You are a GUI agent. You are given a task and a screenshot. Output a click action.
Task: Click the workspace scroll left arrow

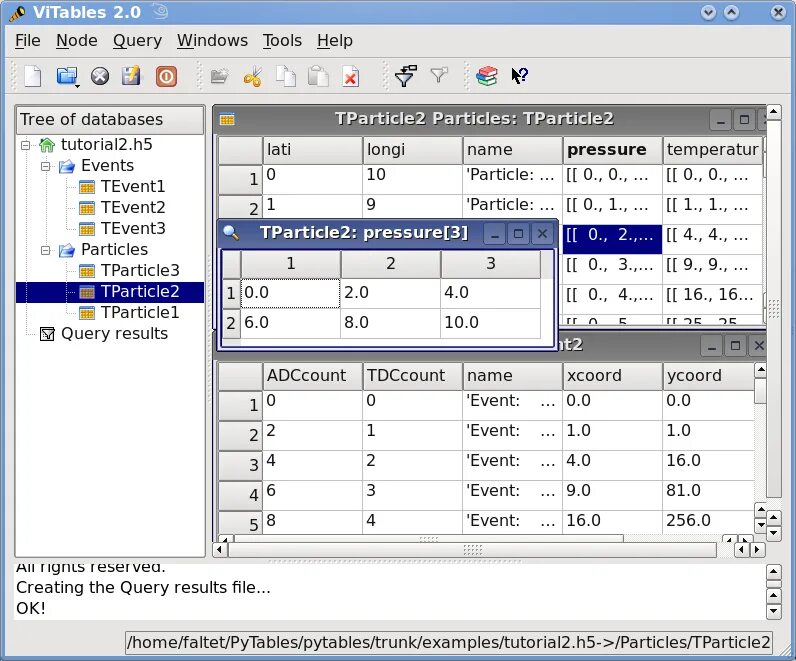coord(220,550)
